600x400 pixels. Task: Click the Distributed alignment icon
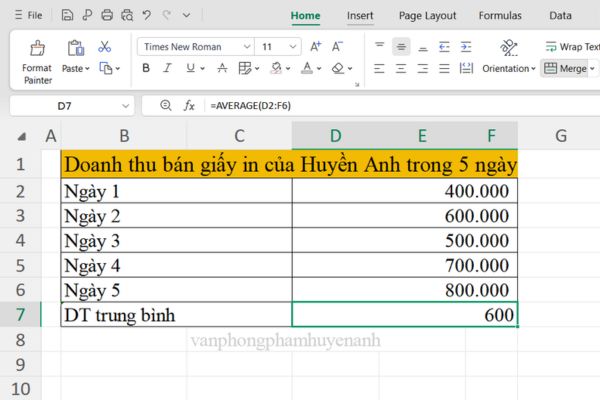(x=466, y=69)
